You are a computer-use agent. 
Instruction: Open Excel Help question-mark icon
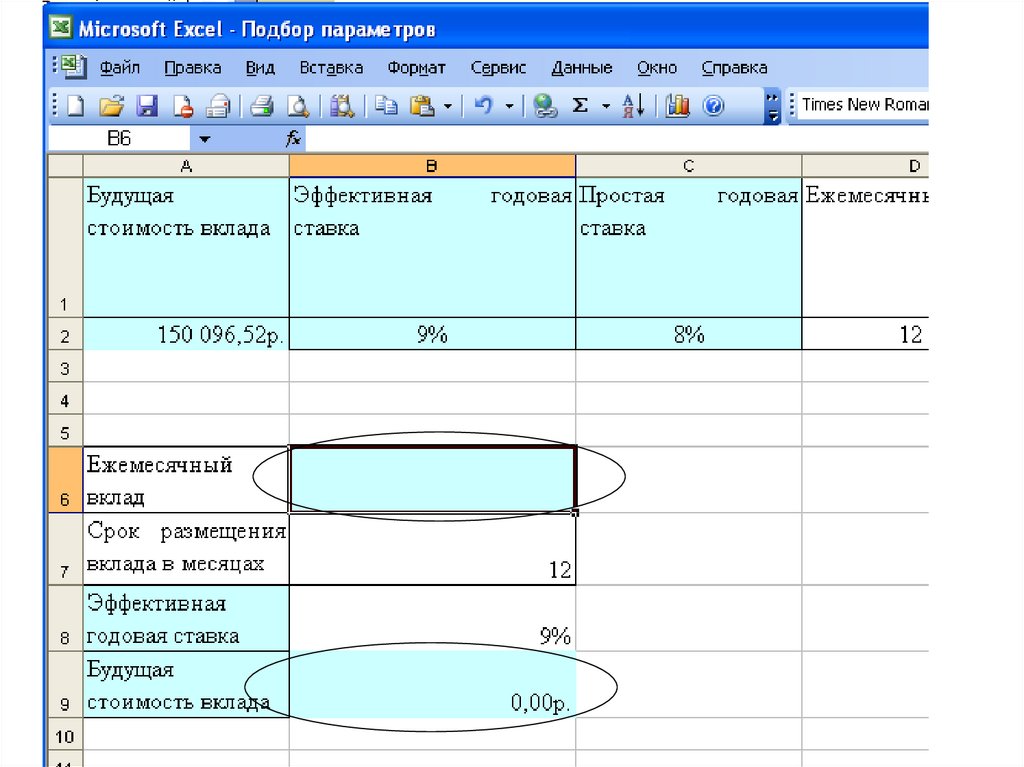713,105
